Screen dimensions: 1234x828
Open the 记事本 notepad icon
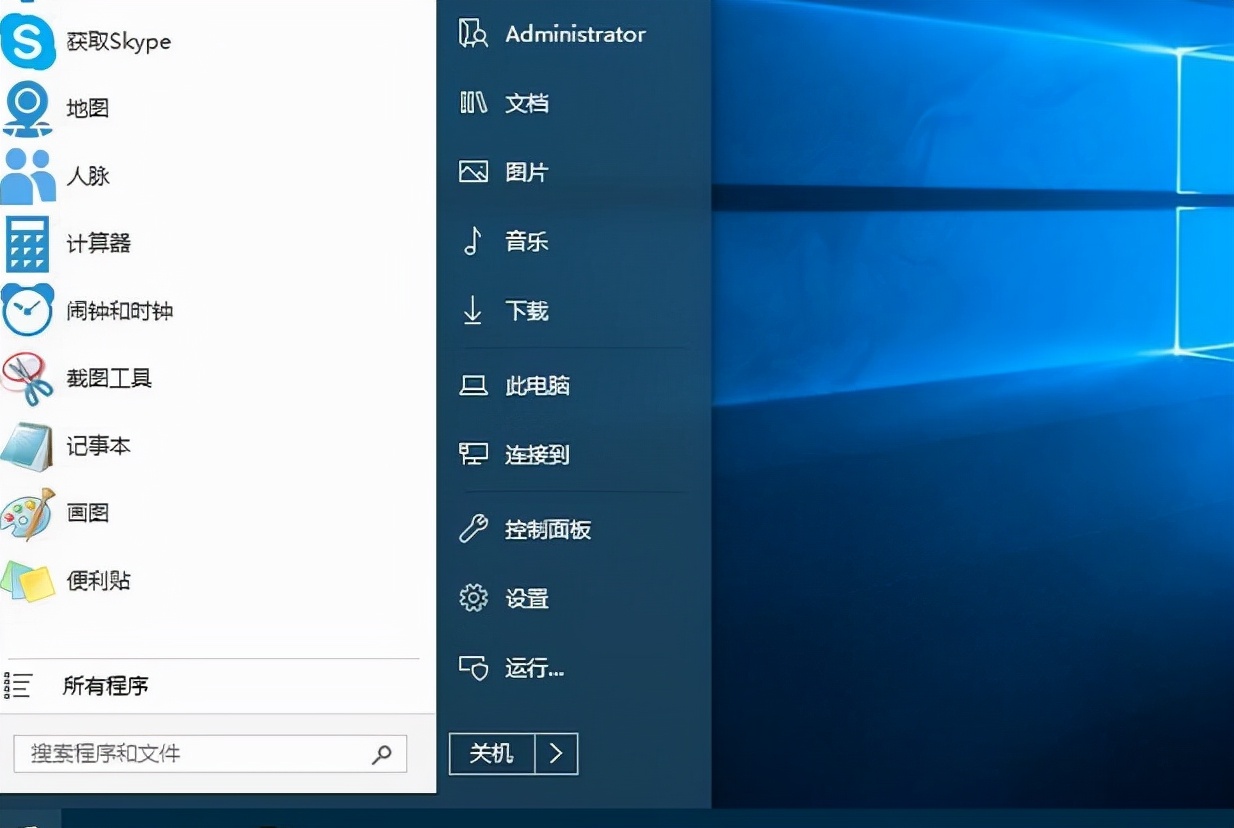[x=28, y=446]
